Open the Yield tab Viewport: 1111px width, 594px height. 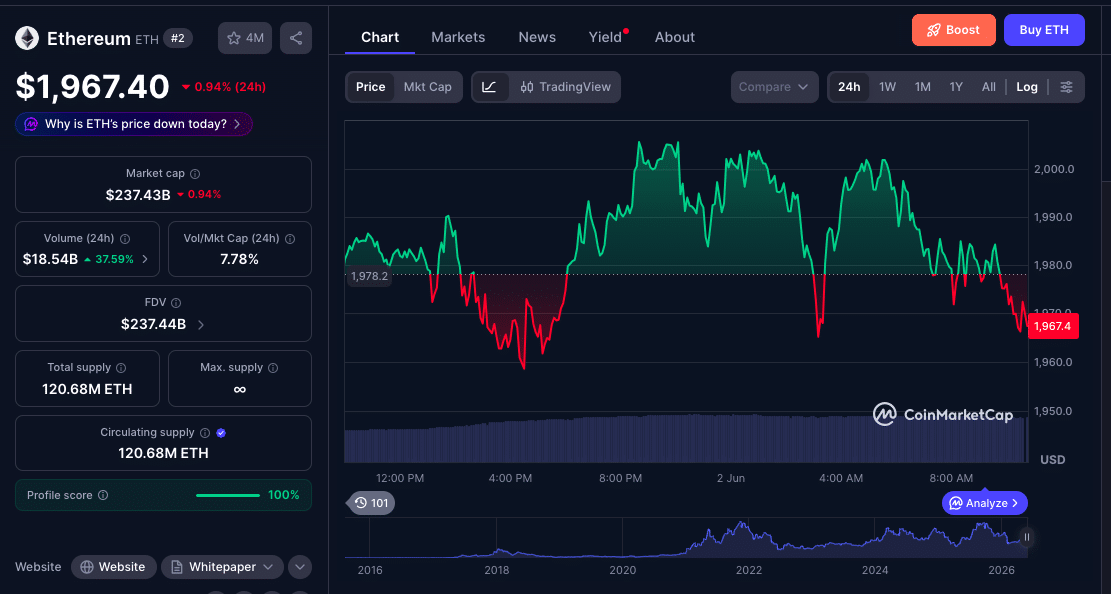coord(605,37)
